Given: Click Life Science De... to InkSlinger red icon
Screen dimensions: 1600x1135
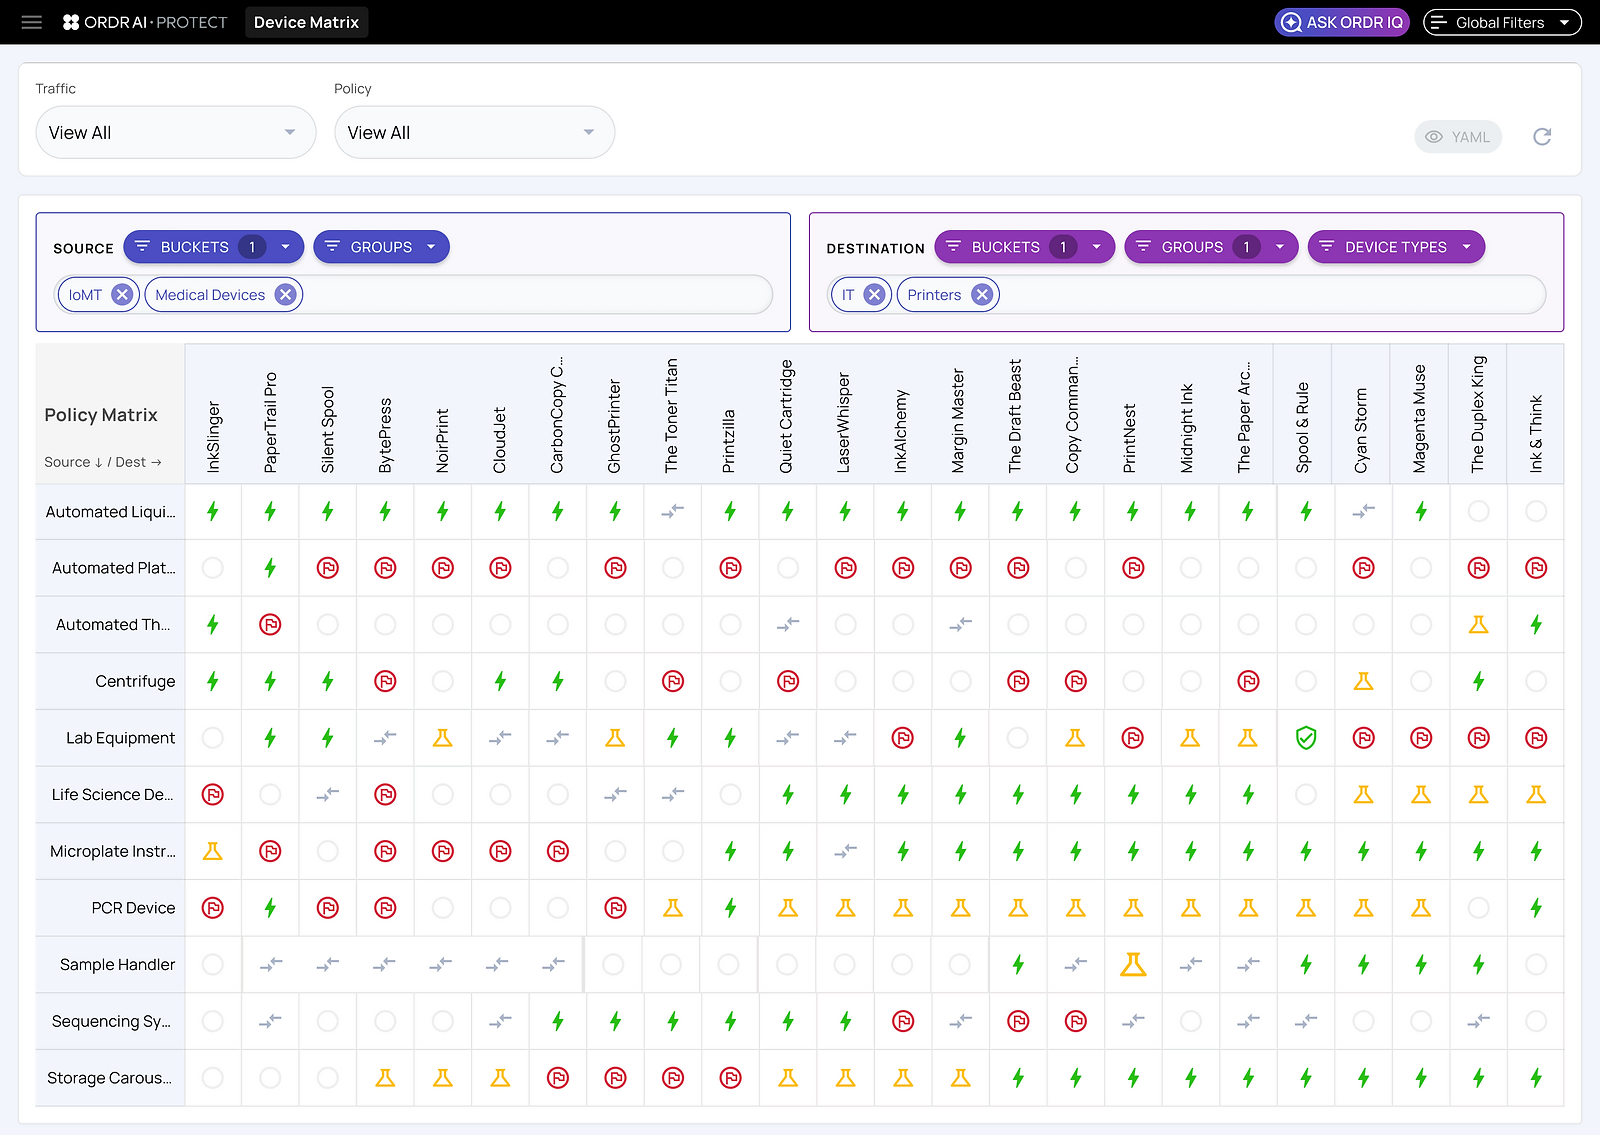Looking at the screenshot, I should pyautogui.click(x=212, y=795).
